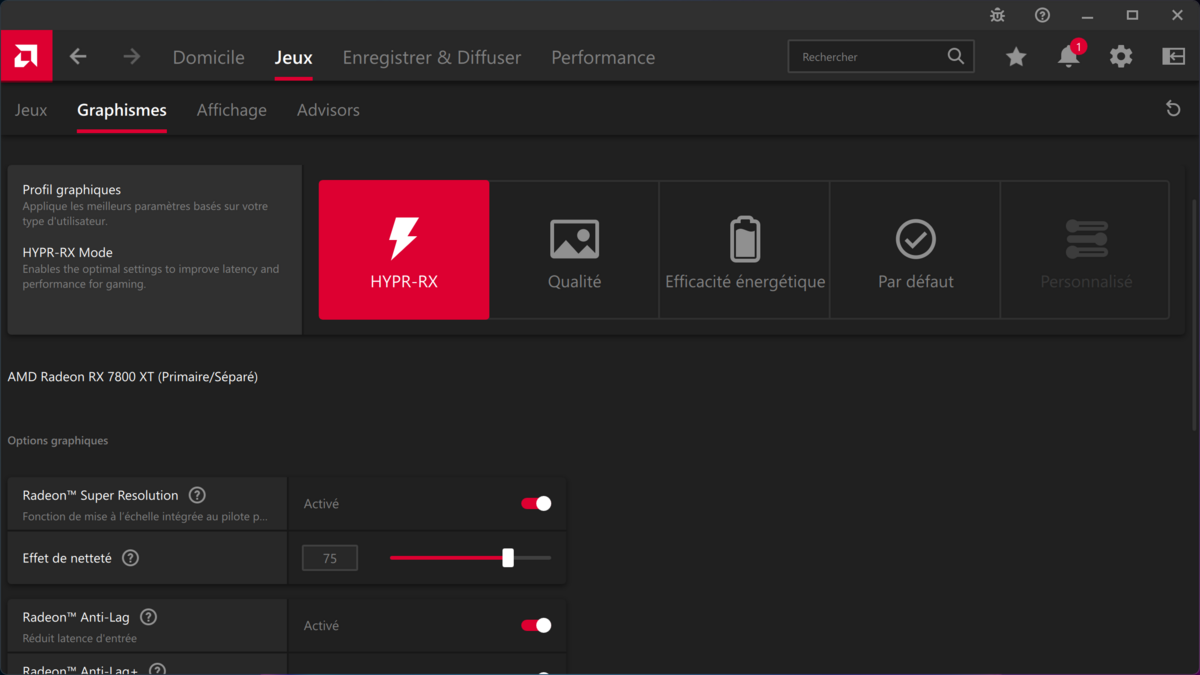Disable Radeon Anti-Lag toggle

point(536,626)
